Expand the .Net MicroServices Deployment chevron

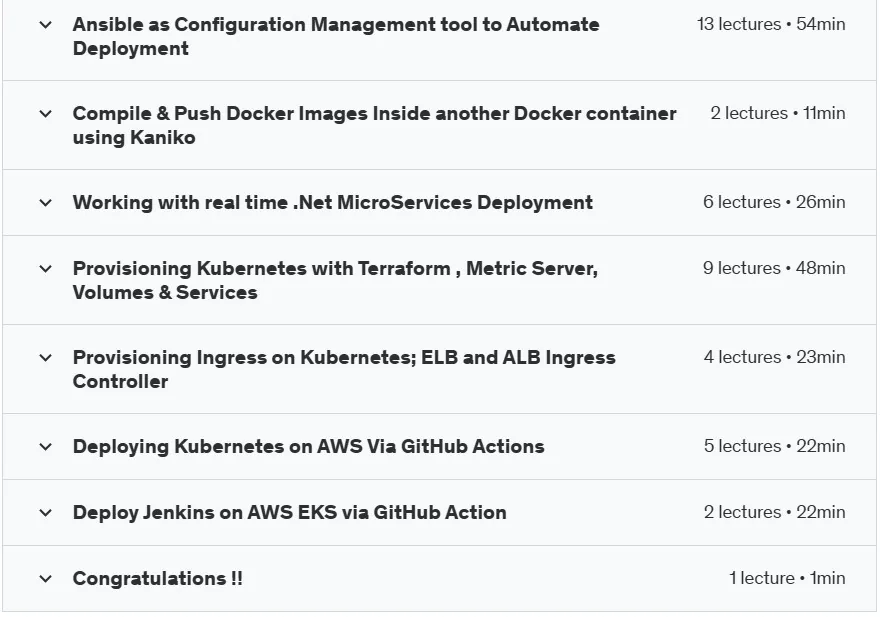(x=45, y=203)
